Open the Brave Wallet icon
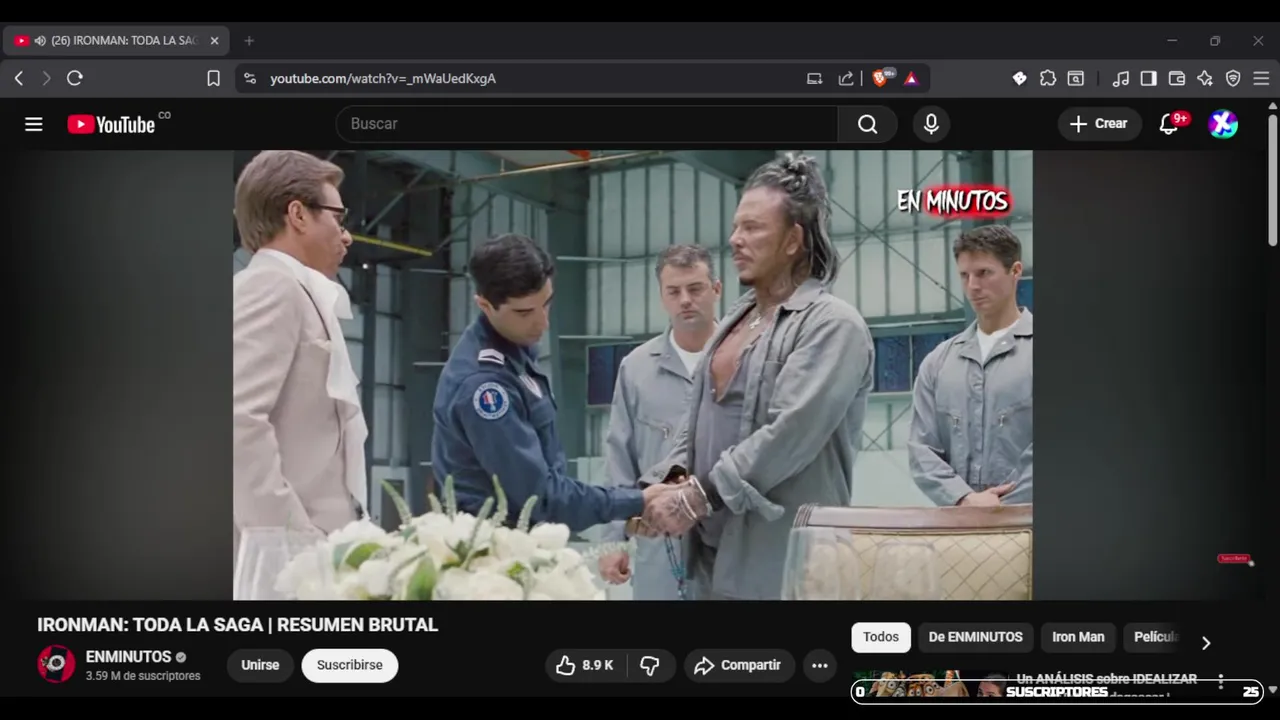The image size is (1280, 720). (1177, 78)
